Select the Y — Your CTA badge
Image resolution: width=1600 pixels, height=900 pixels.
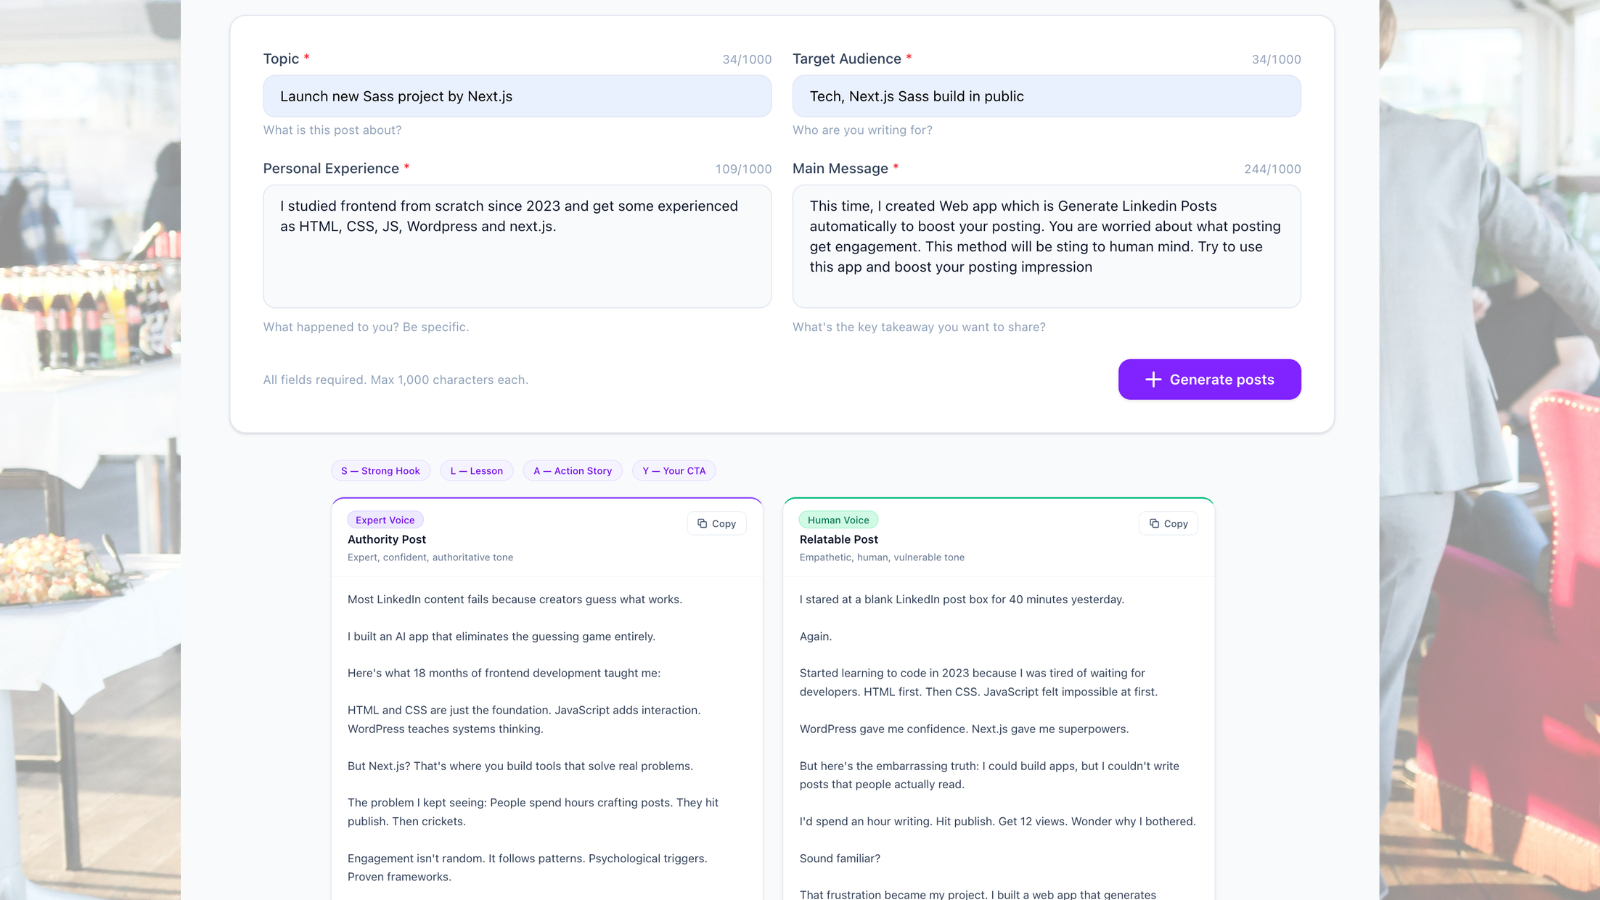pyautogui.click(x=674, y=470)
